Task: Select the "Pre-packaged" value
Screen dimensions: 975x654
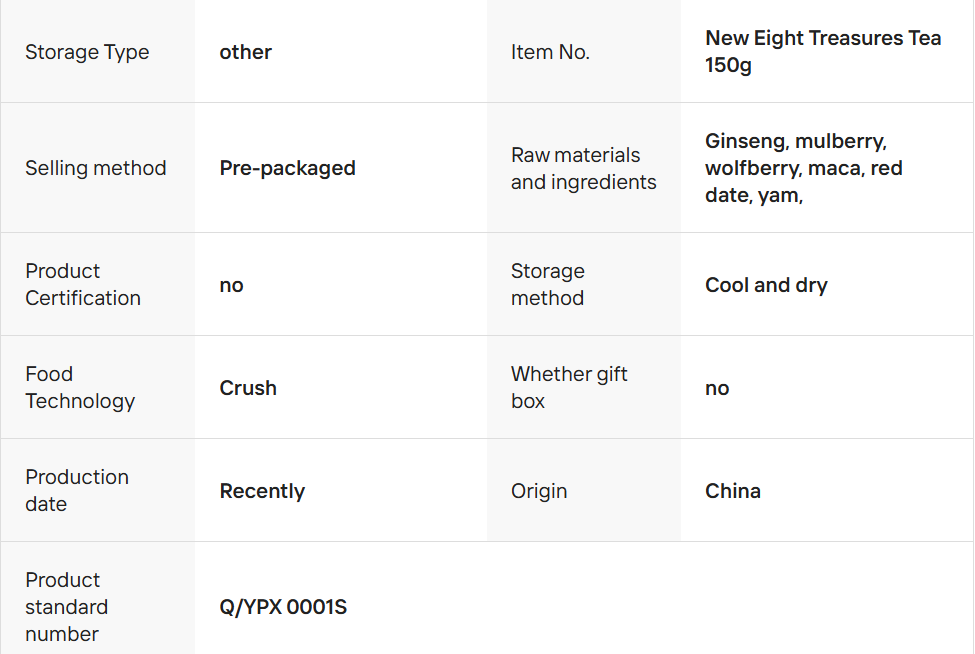Action: [287, 168]
